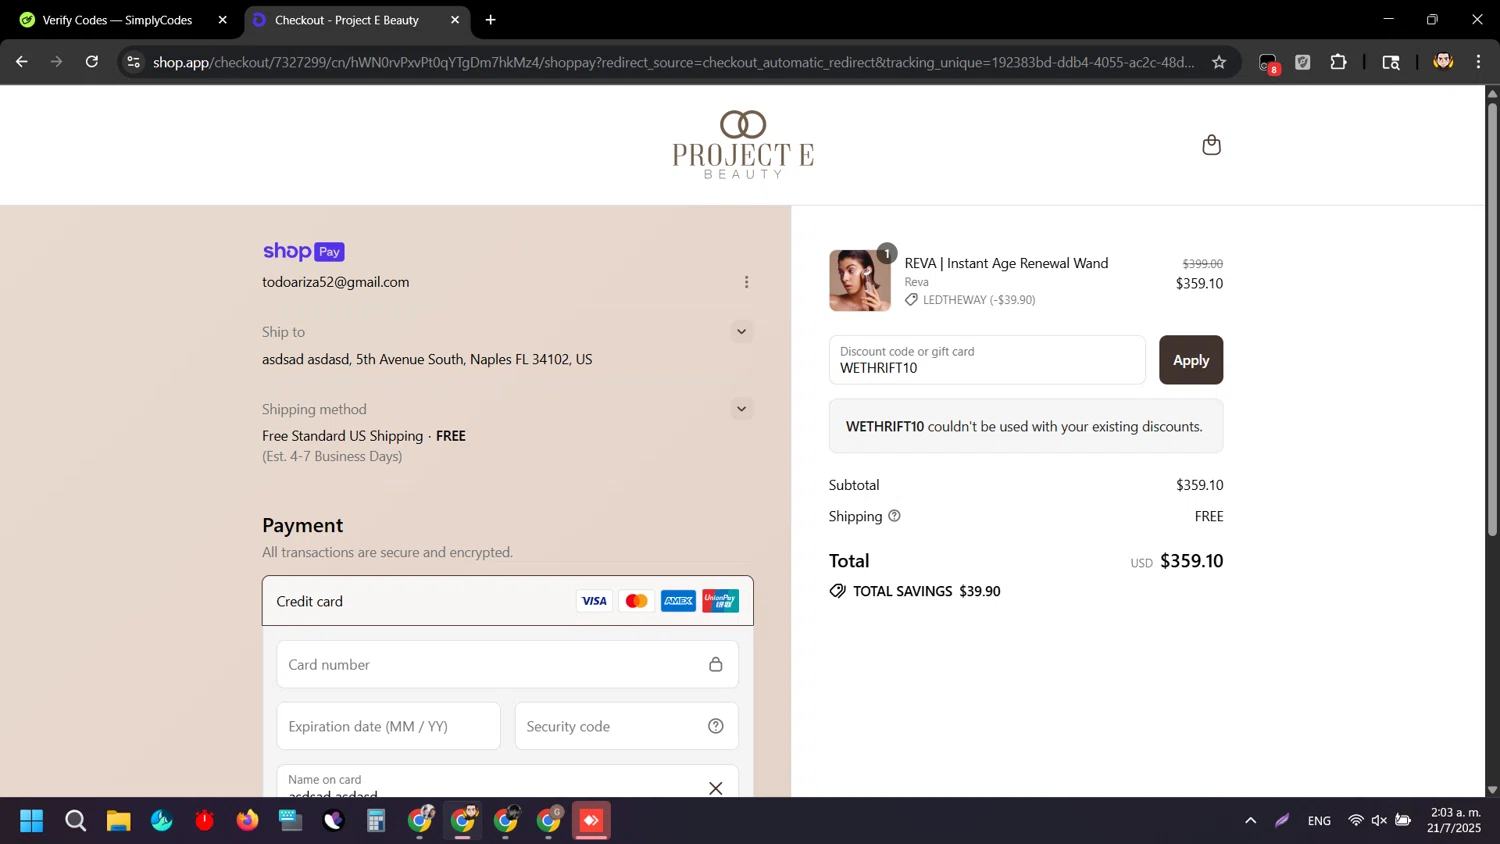Go back with the browser back arrow
This screenshot has width=1500, height=844.
pos(22,62)
